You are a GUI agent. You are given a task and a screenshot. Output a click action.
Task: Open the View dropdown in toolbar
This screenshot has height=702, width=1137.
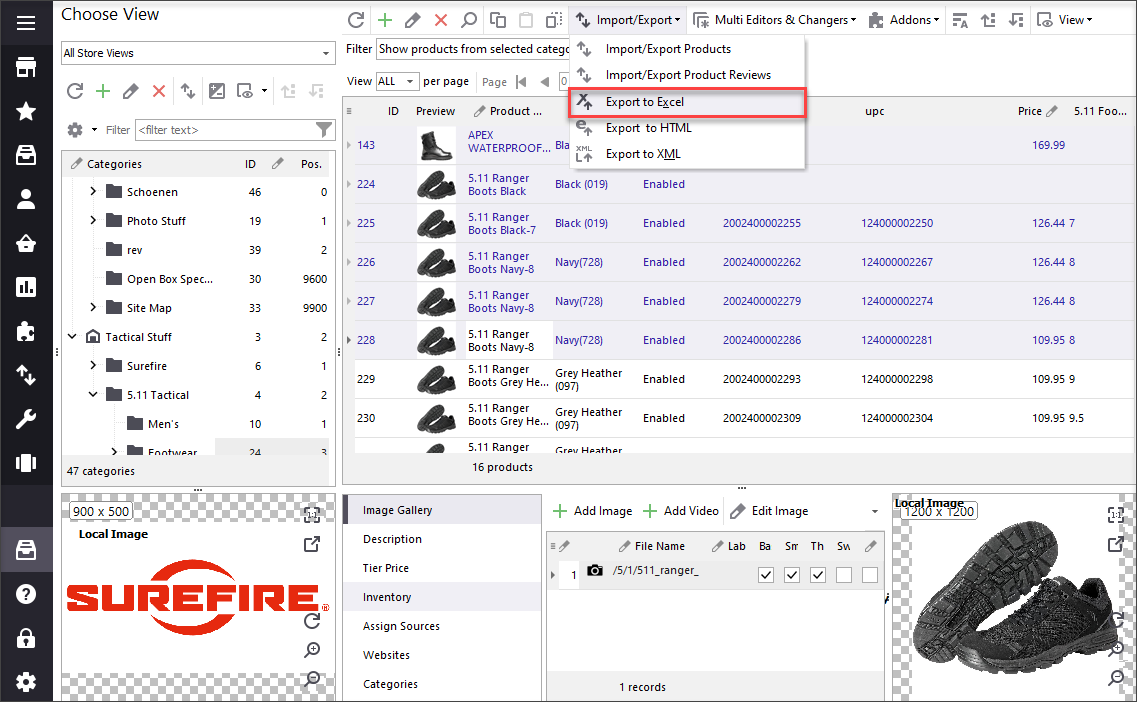(x=1064, y=20)
